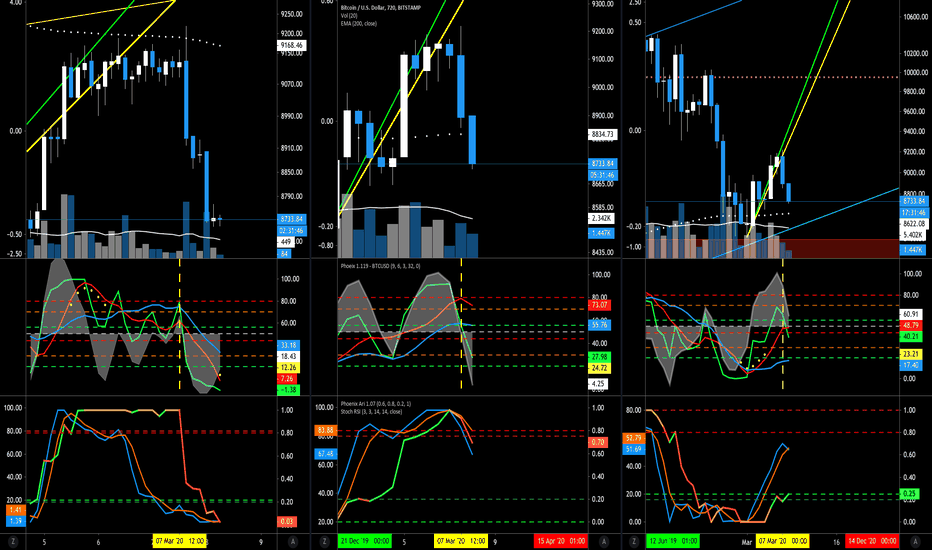Select the 'Phoenix Ari 1.07' indicator legend

376,404
